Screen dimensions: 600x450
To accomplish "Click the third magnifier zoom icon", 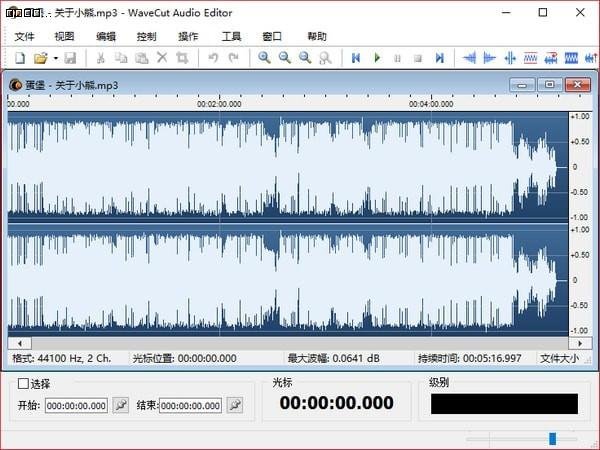I will pyautogui.click(x=305, y=58).
